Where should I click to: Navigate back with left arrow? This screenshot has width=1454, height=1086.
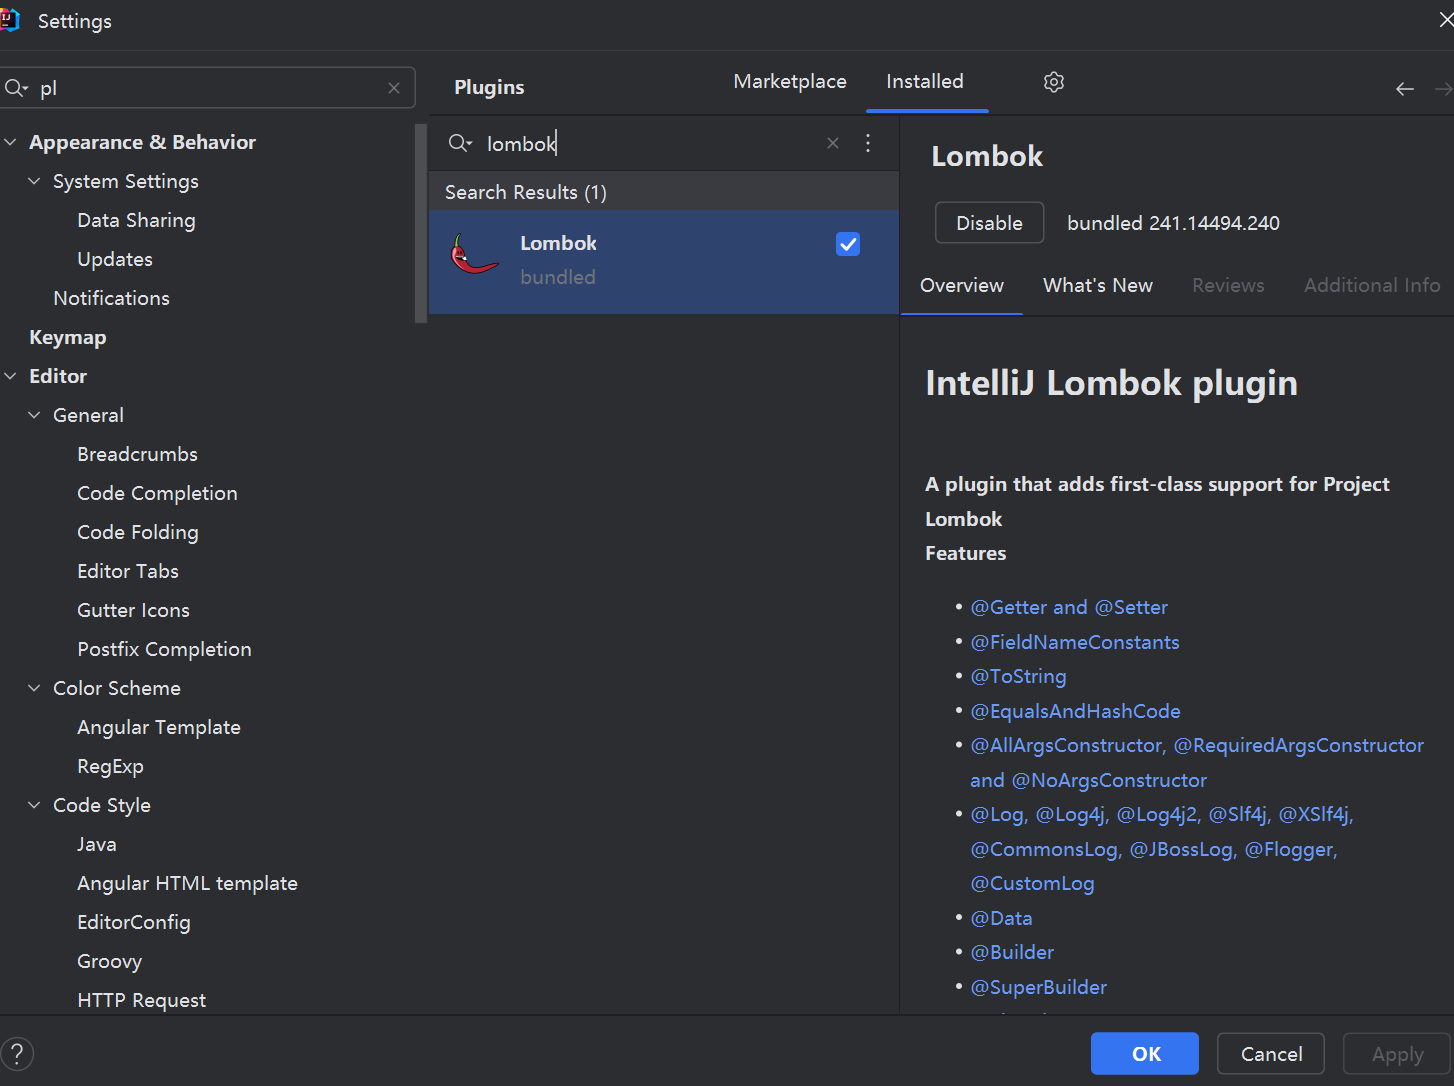tap(1405, 89)
